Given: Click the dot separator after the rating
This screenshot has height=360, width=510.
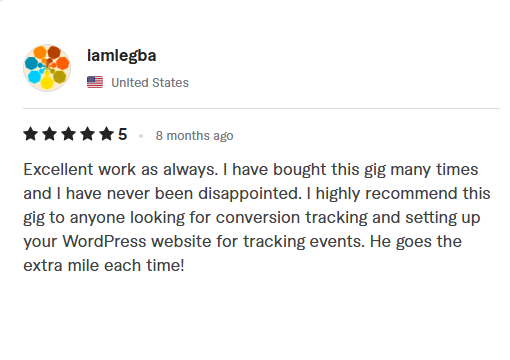Looking at the screenshot, I should coord(141,136).
